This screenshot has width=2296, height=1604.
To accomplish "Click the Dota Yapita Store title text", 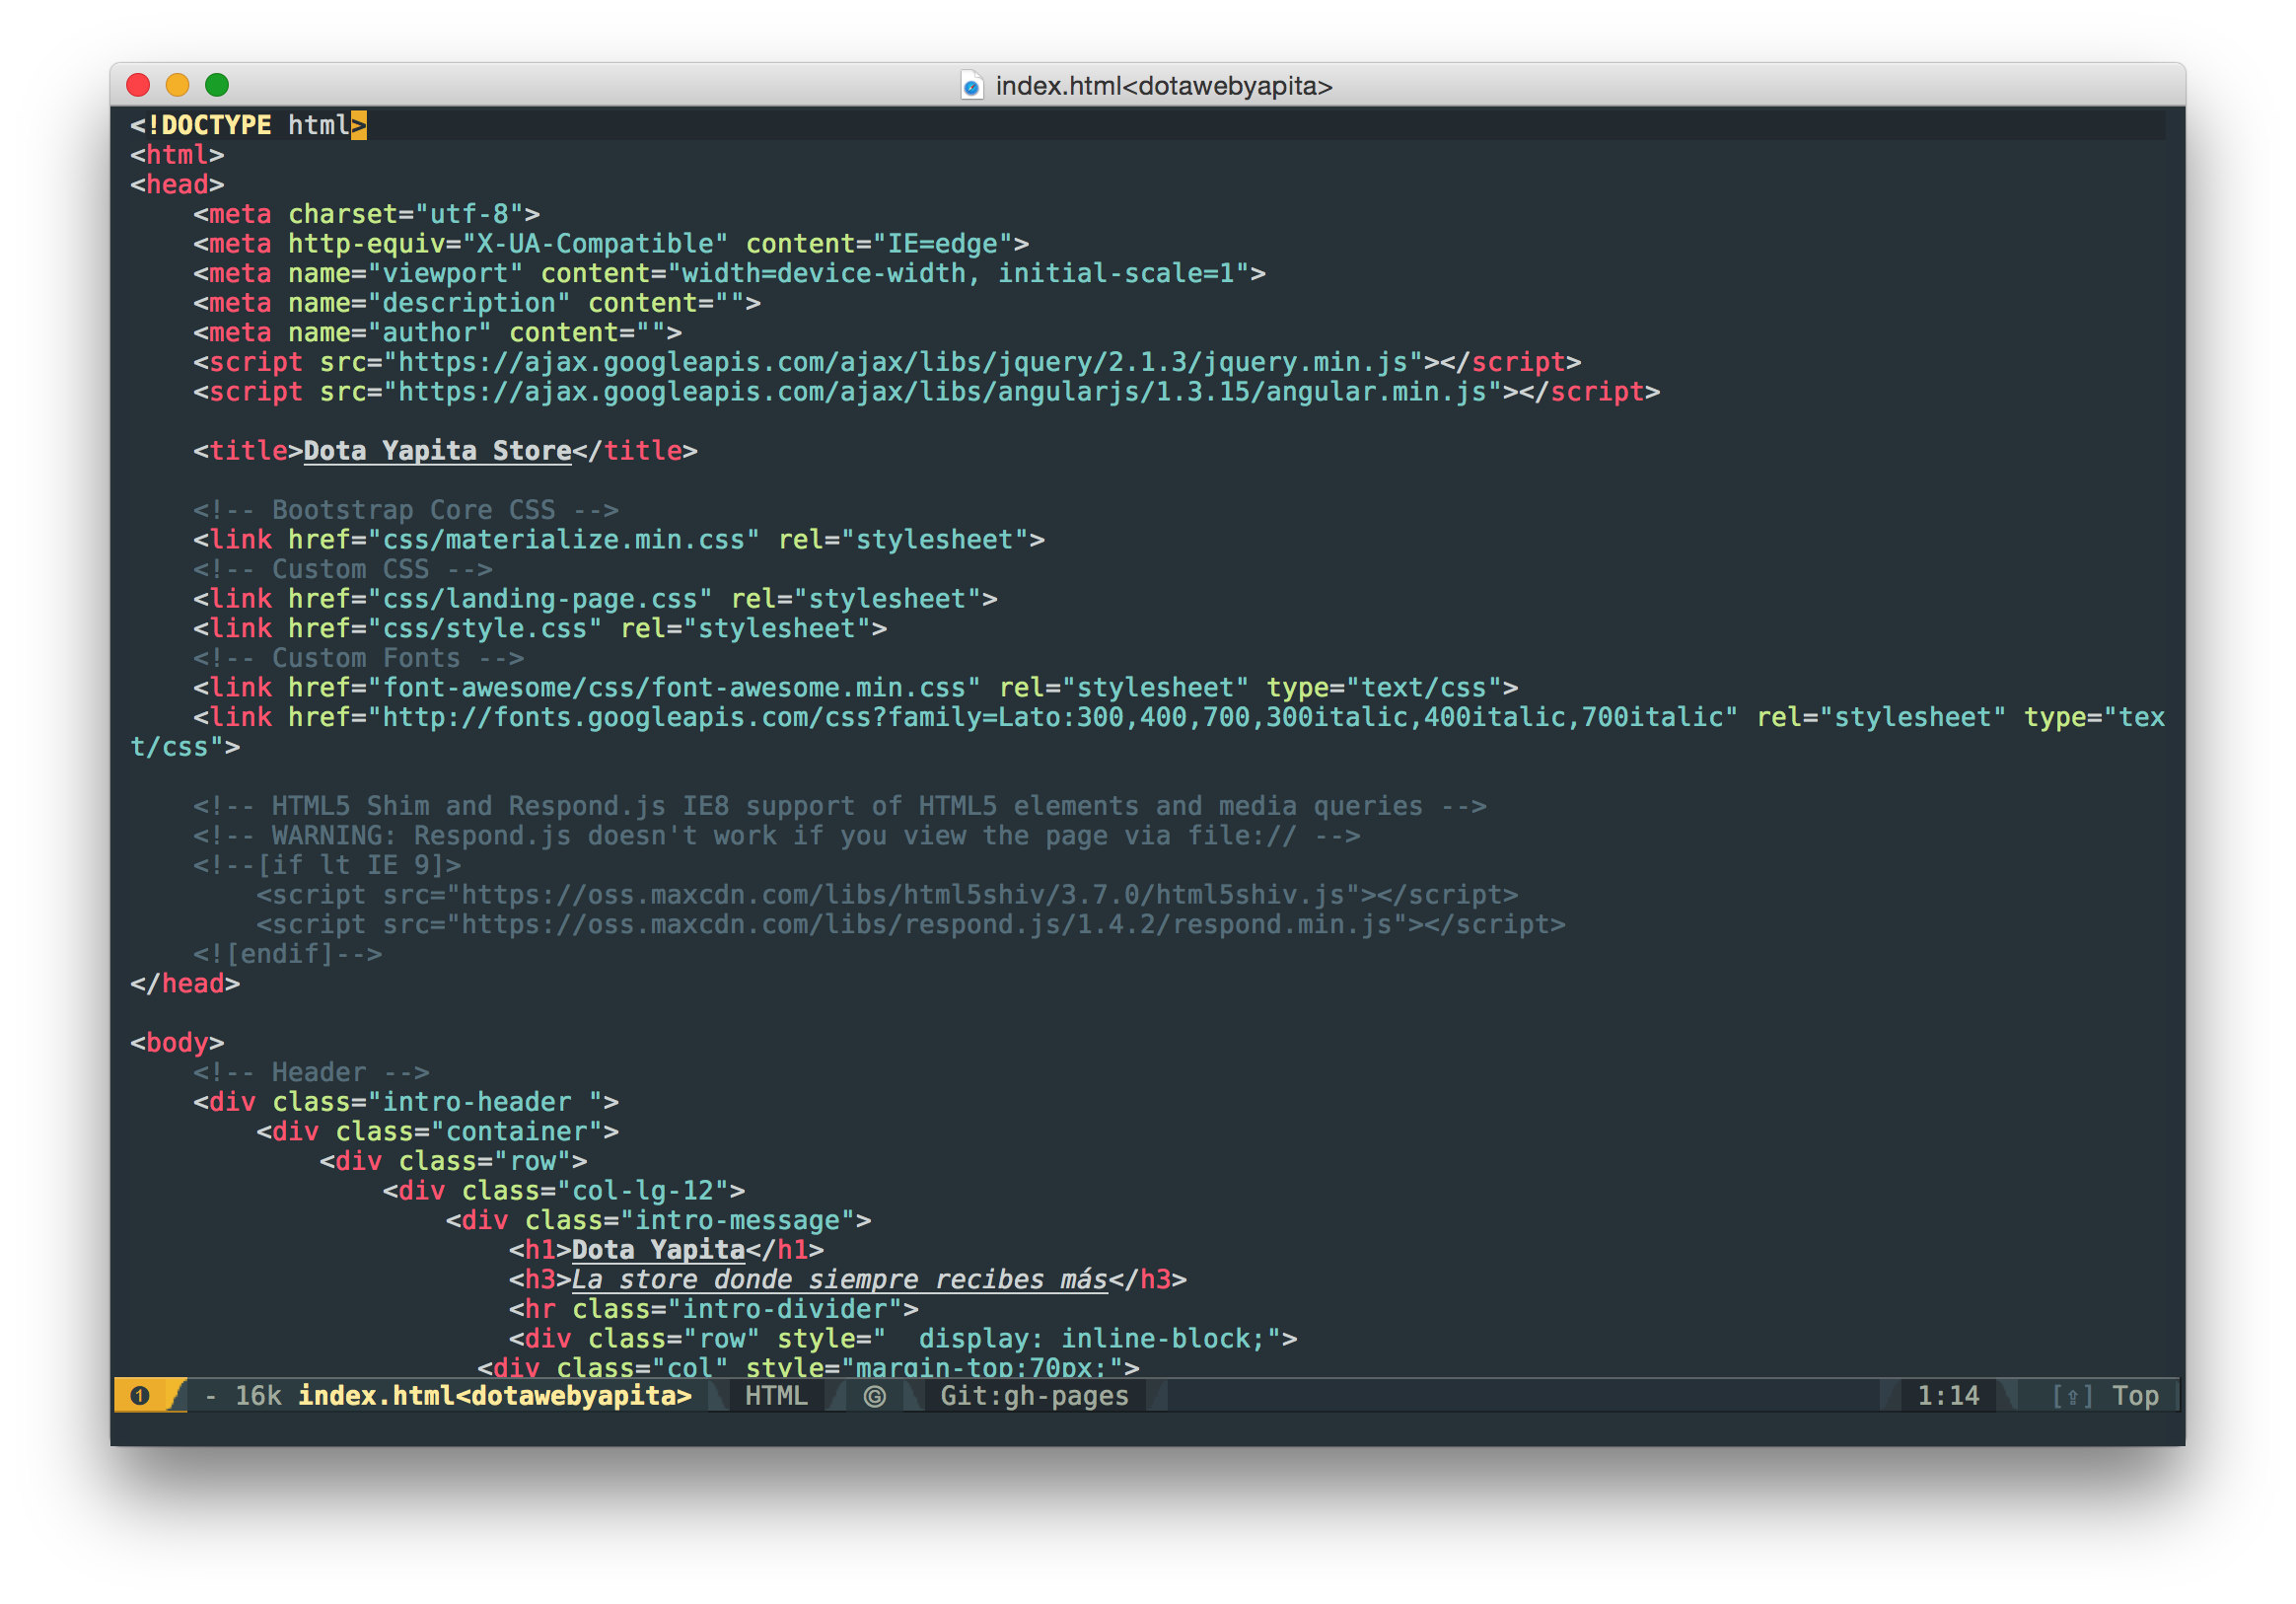I will click(437, 451).
